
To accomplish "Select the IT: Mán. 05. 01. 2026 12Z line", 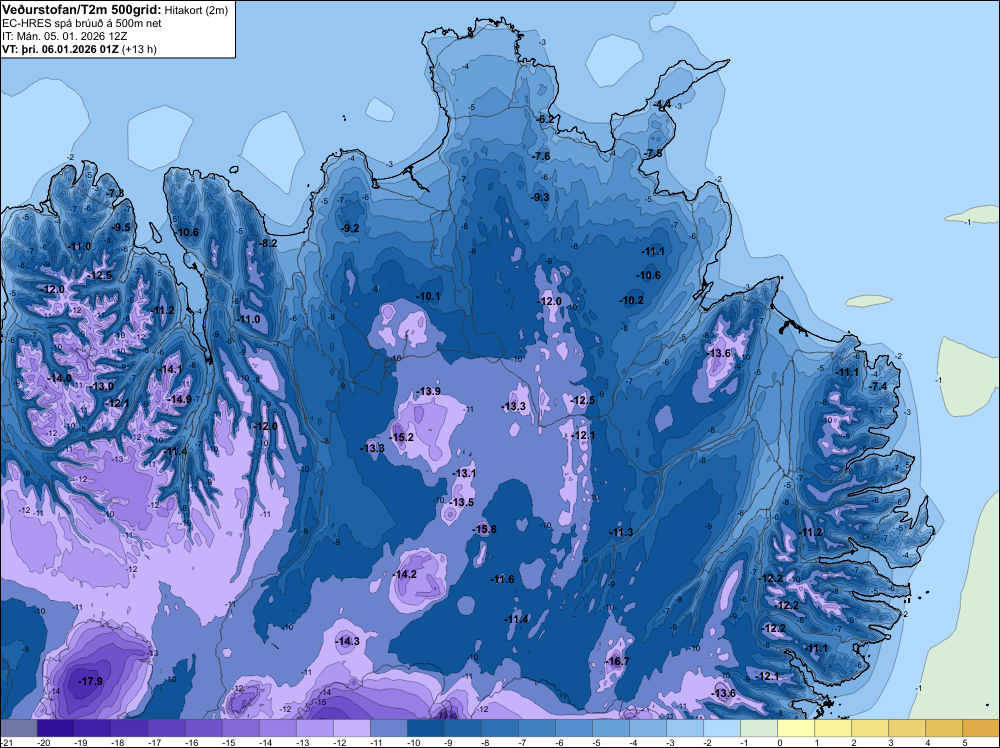I will [x=64, y=36].
